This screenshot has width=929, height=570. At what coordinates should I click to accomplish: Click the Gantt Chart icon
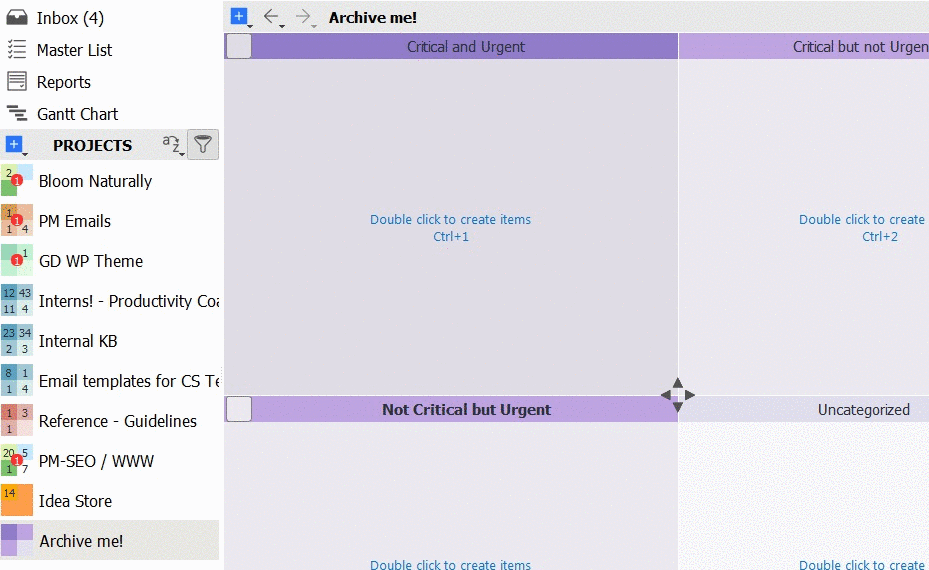pos(16,114)
